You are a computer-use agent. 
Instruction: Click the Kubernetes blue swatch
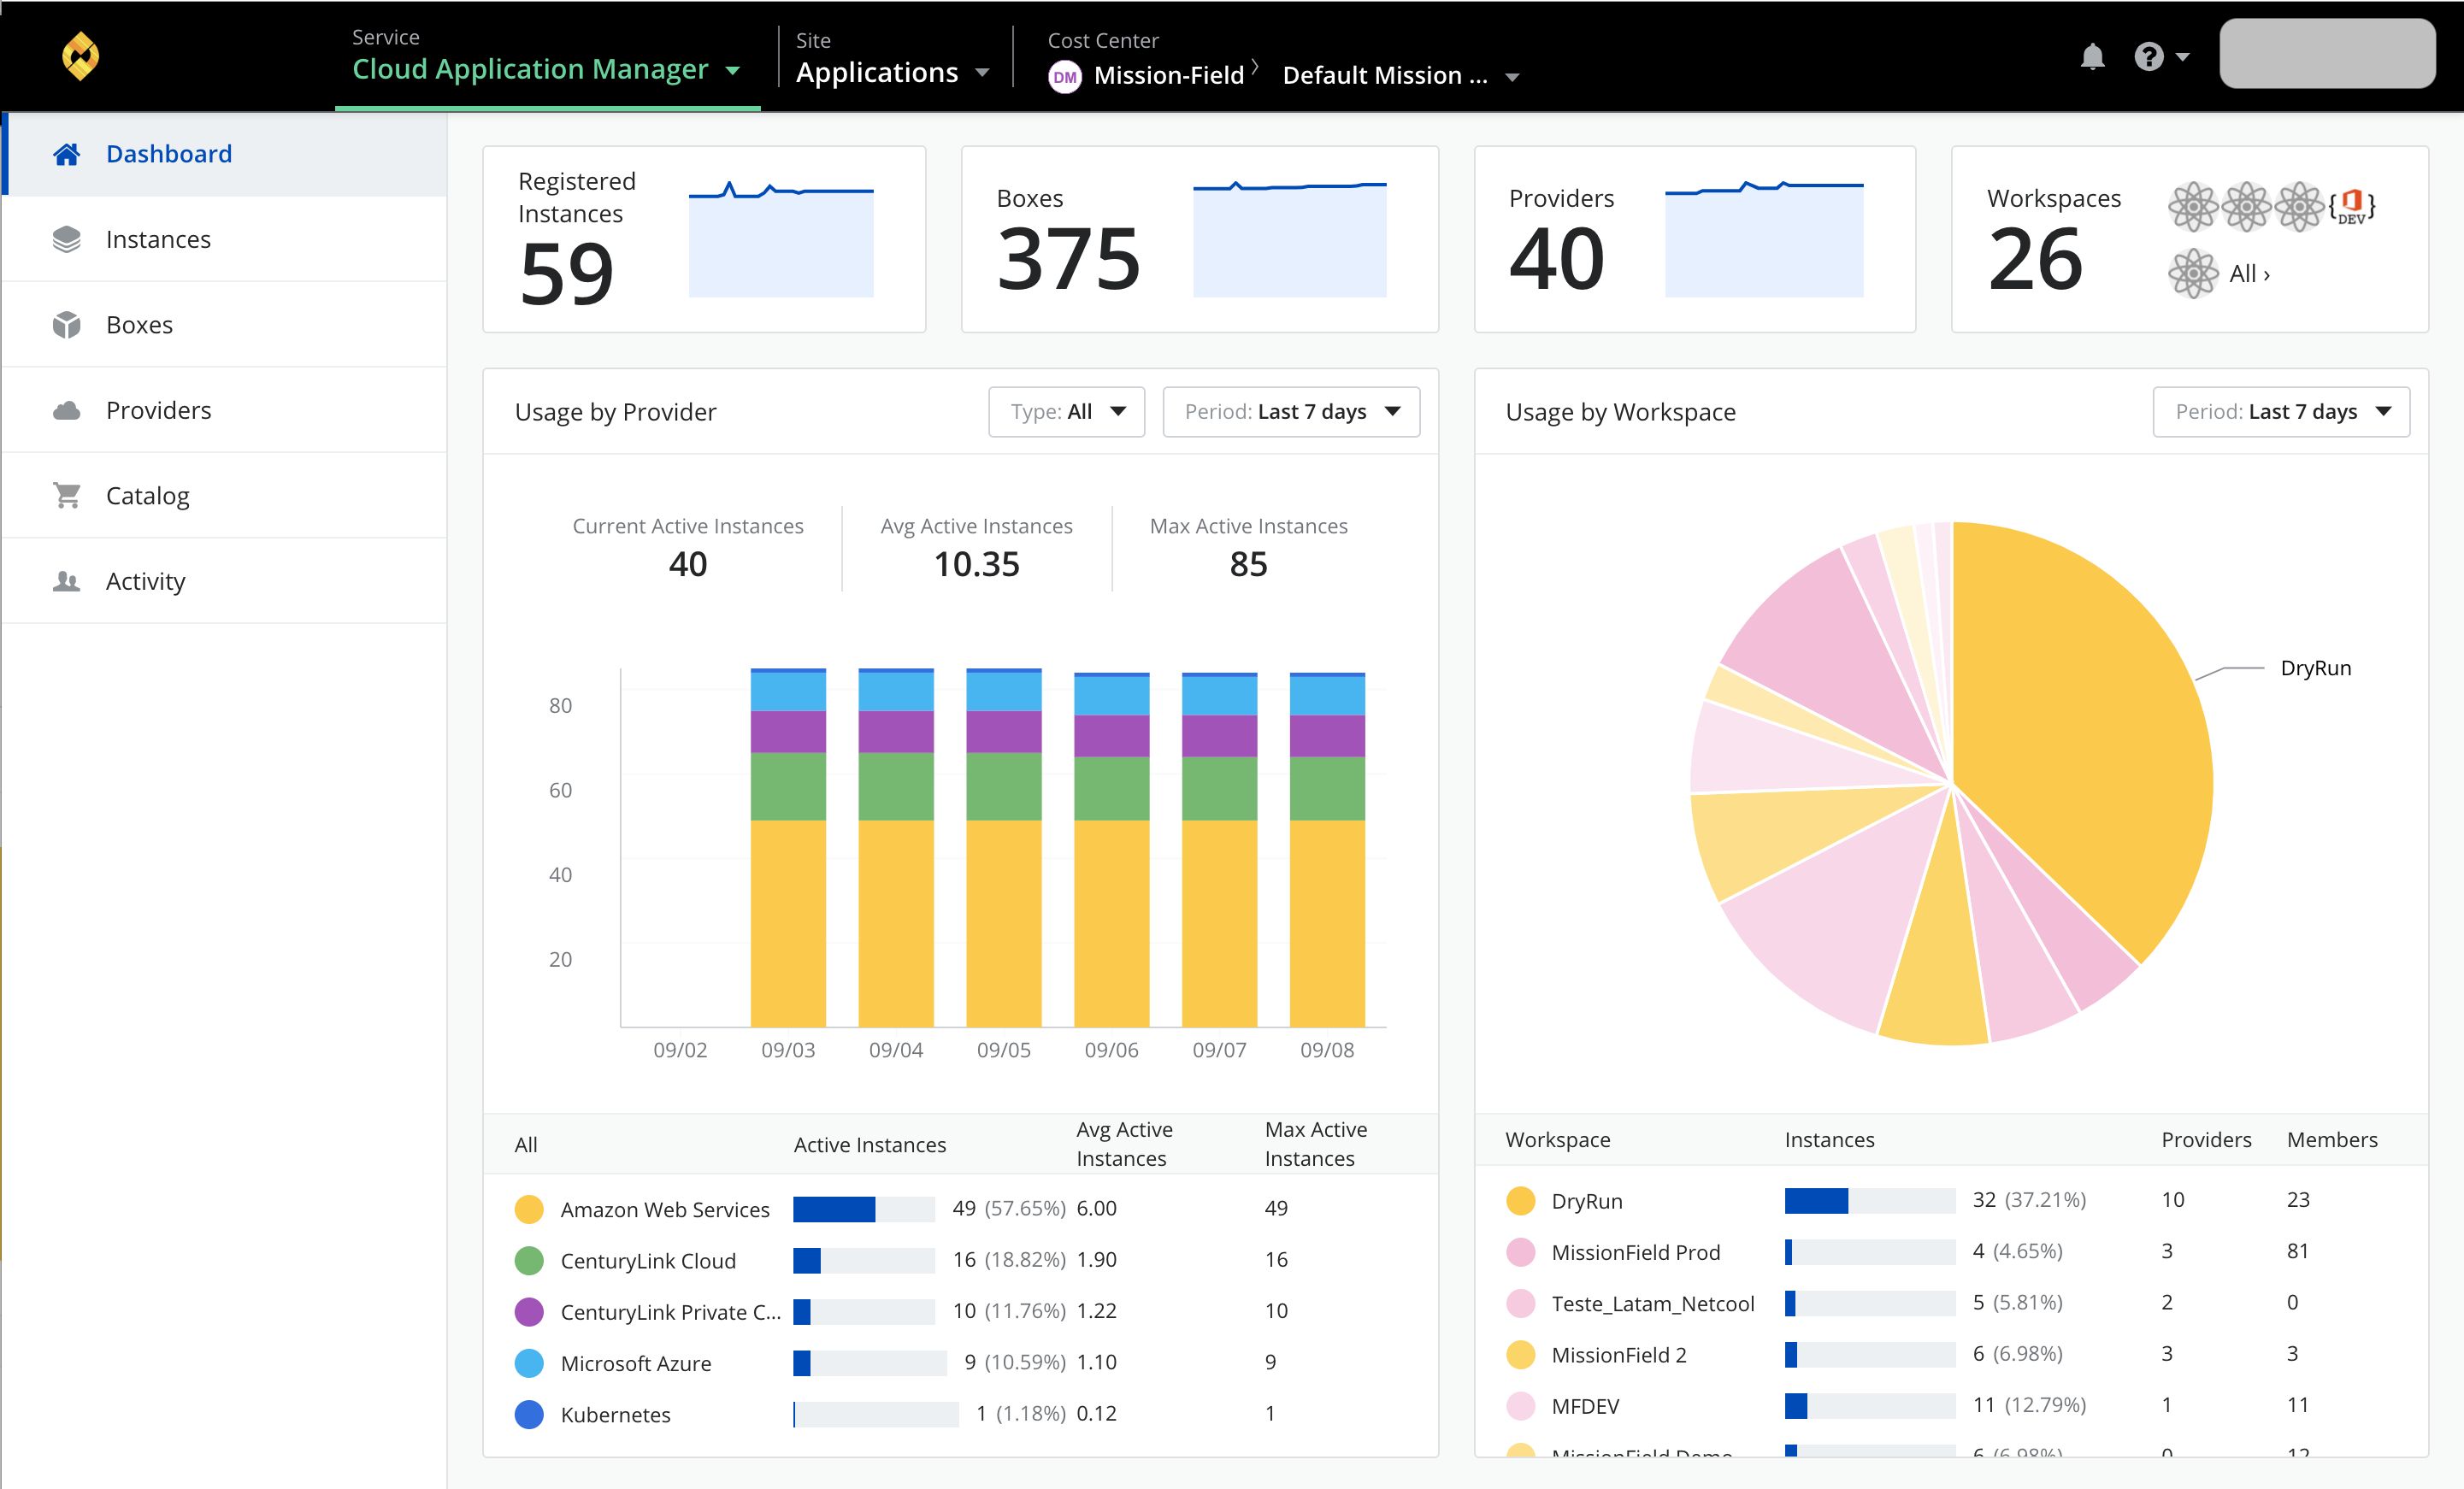click(529, 1414)
